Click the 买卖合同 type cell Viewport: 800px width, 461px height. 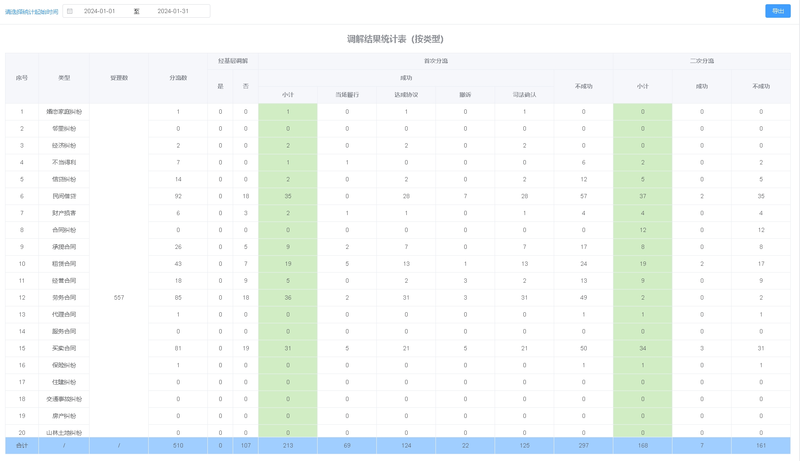coord(64,348)
